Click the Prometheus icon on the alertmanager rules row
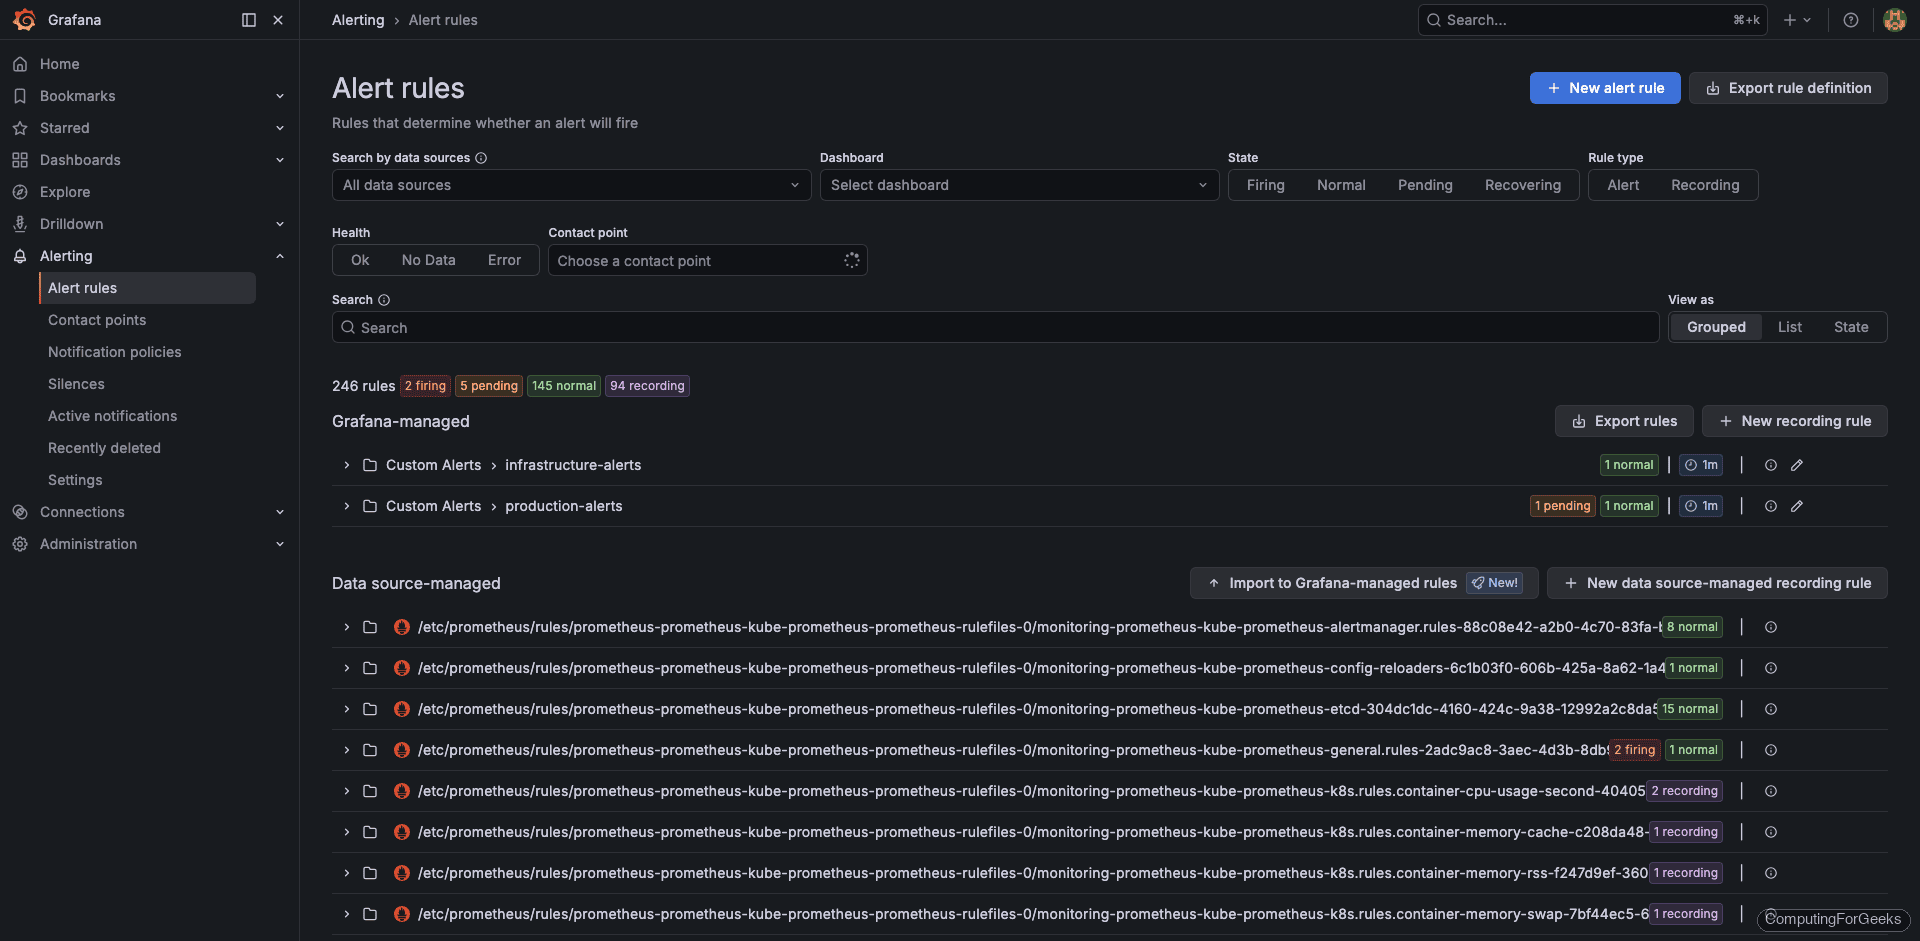The width and height of the screenshot is (1920, 941). [401, 627]
